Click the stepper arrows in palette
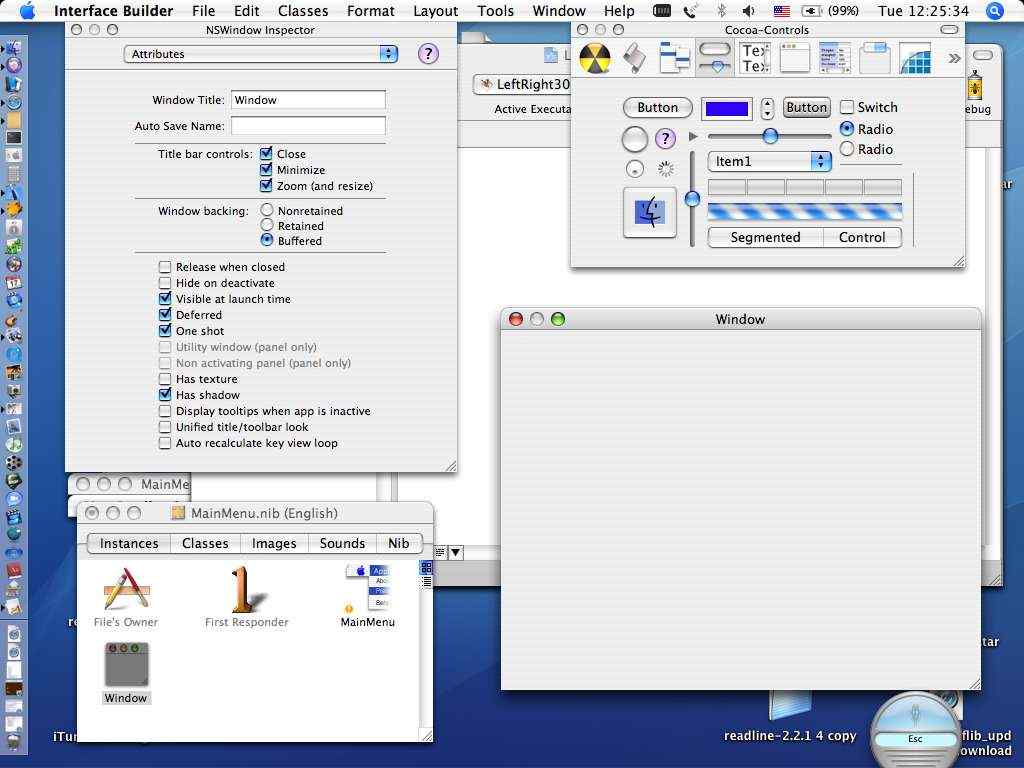 point(767,108)
